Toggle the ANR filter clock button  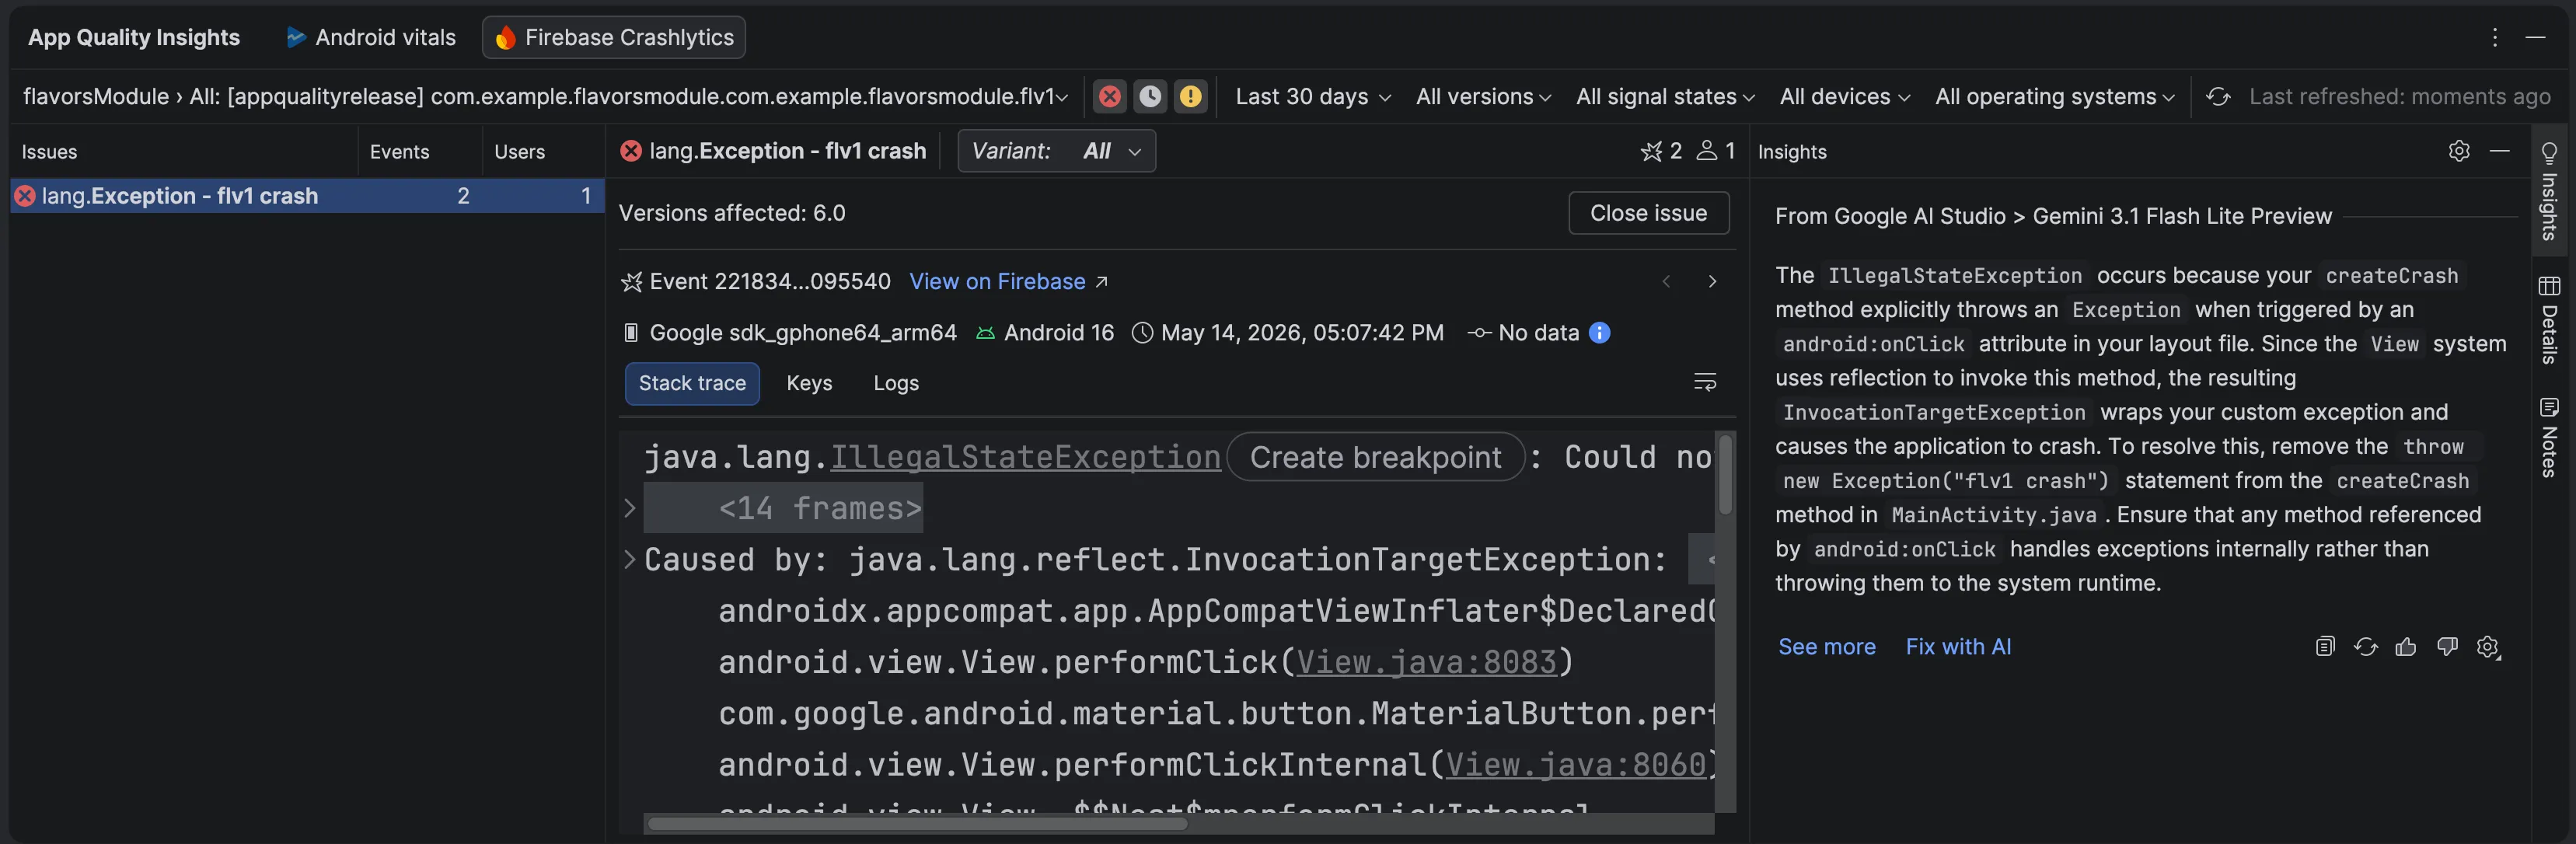pyautogui.click(x=1151, y=97)
